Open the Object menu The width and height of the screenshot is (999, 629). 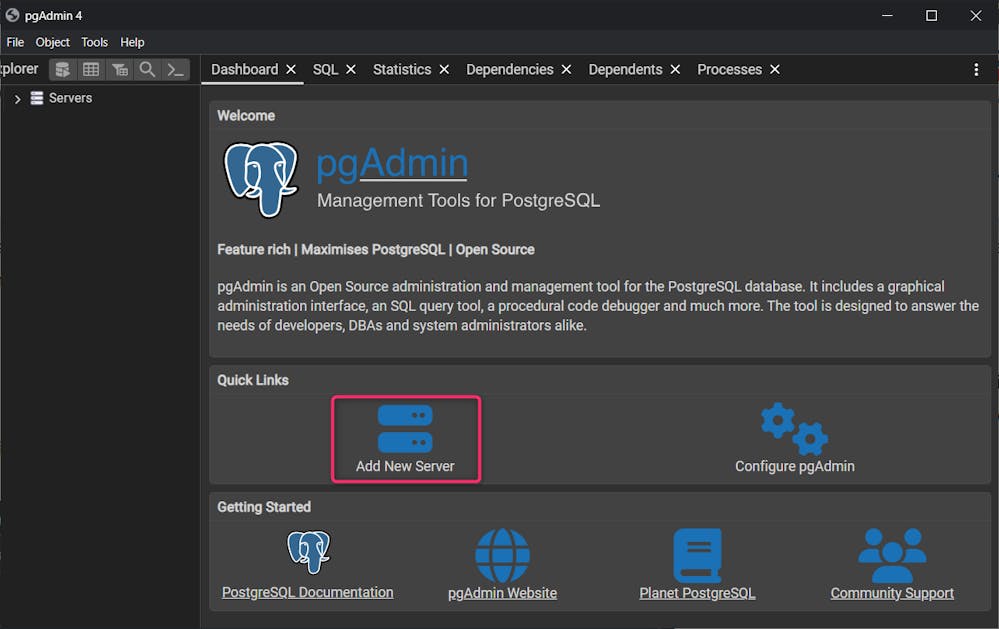[52, 42]
